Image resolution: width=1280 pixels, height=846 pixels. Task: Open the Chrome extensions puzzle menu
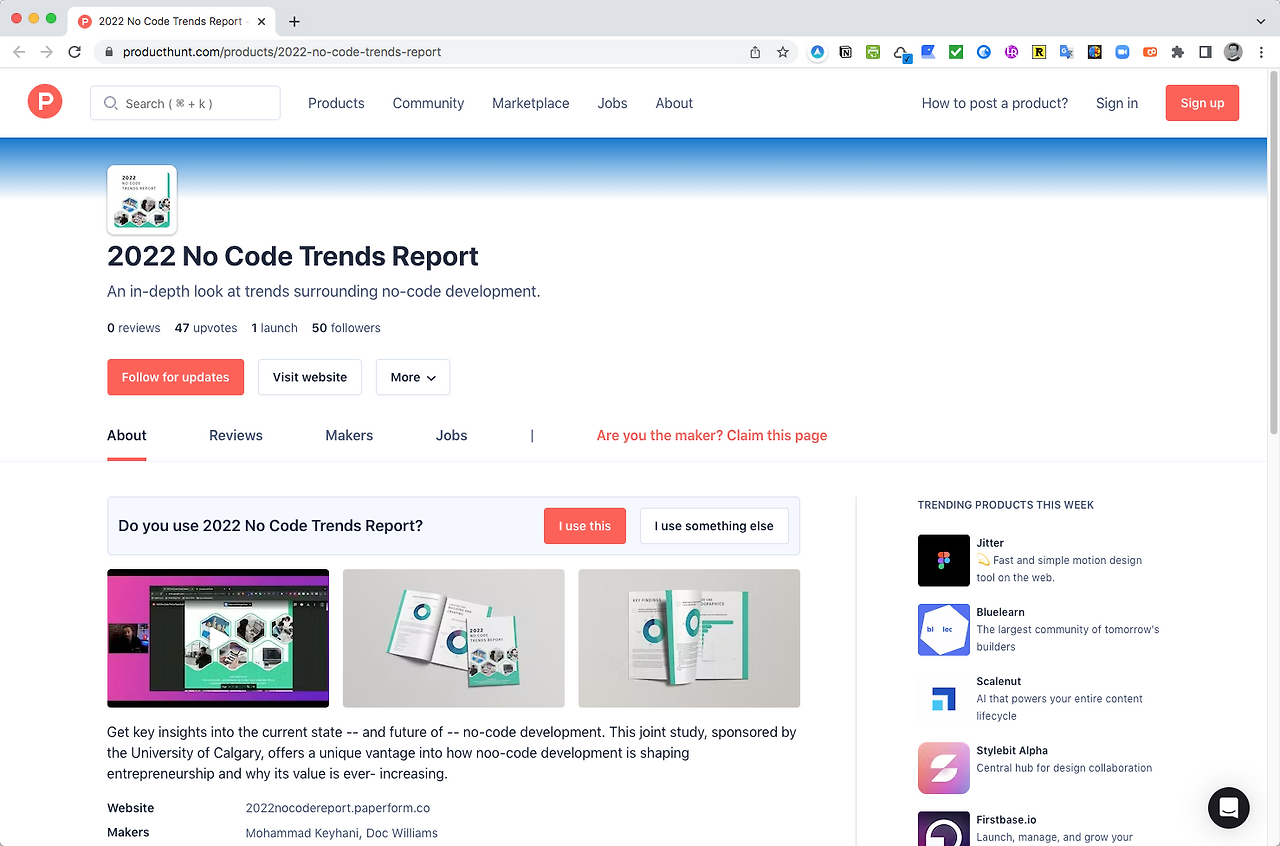pos(1177,52)
